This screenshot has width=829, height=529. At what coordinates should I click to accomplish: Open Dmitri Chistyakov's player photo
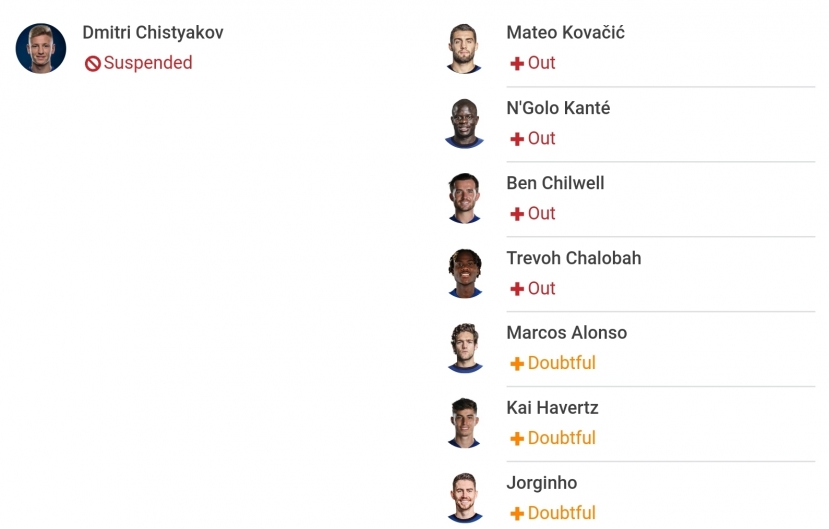pyautogui.click(x=41, y=48)
